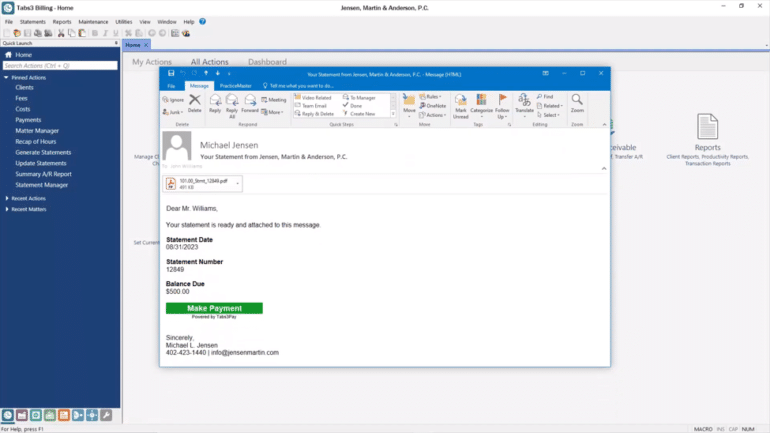The width and height of the screenshot is (770, 433).
Task: Click the Cut scissors icon in Tabs3 toolbar
Action: click(61, 33)
